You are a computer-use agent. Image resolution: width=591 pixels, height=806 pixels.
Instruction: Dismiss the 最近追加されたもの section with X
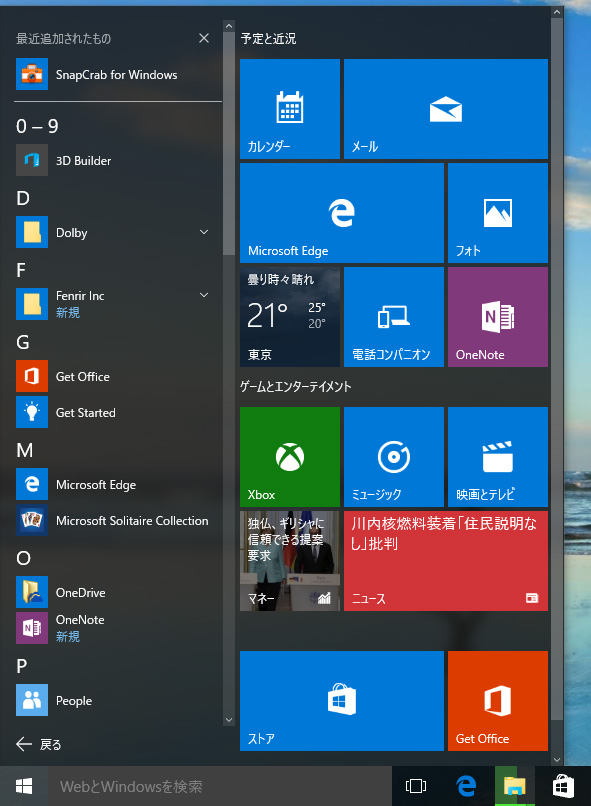204,38
